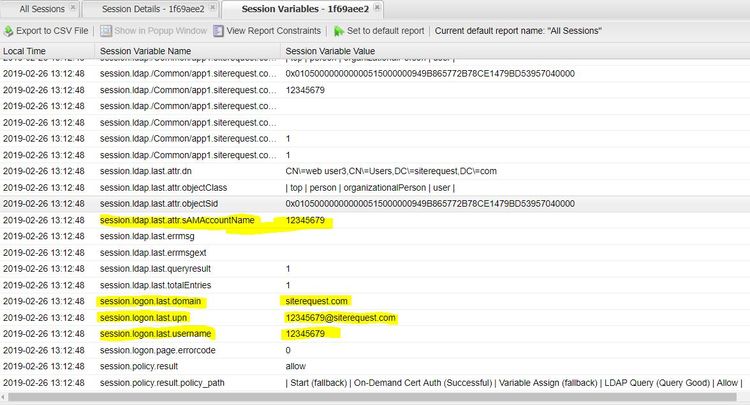Click the Current default report name label
The image size is (750, 405).
pos(518,31)
